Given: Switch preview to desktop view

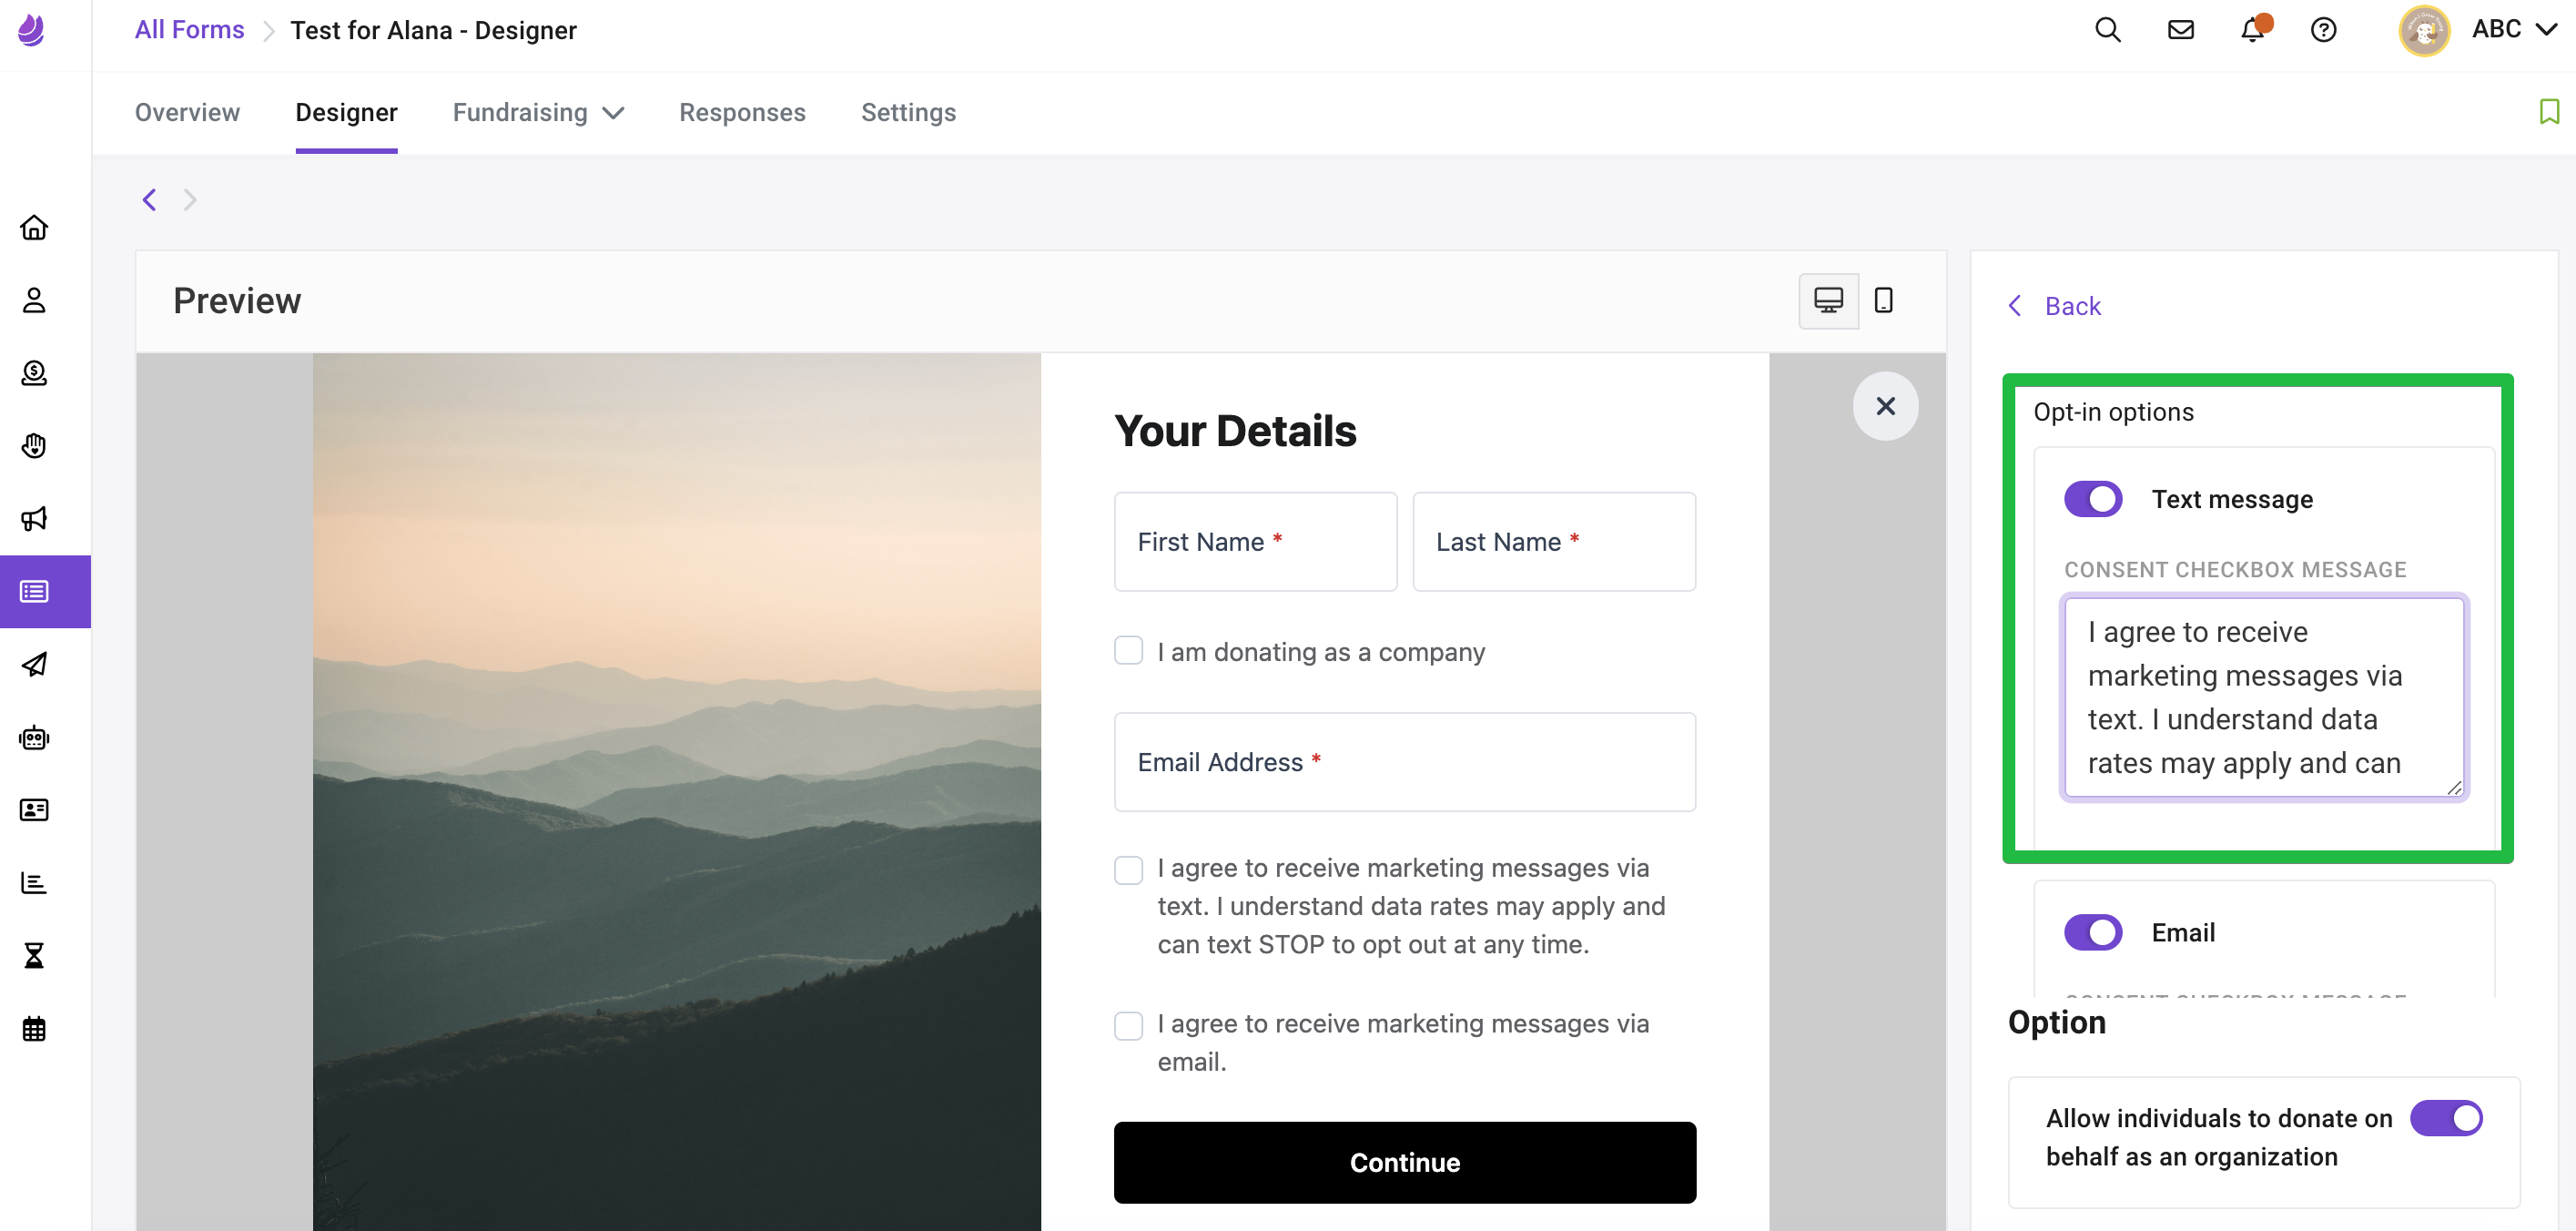Looking at the screenshot, I should [x=1828, y=300].
